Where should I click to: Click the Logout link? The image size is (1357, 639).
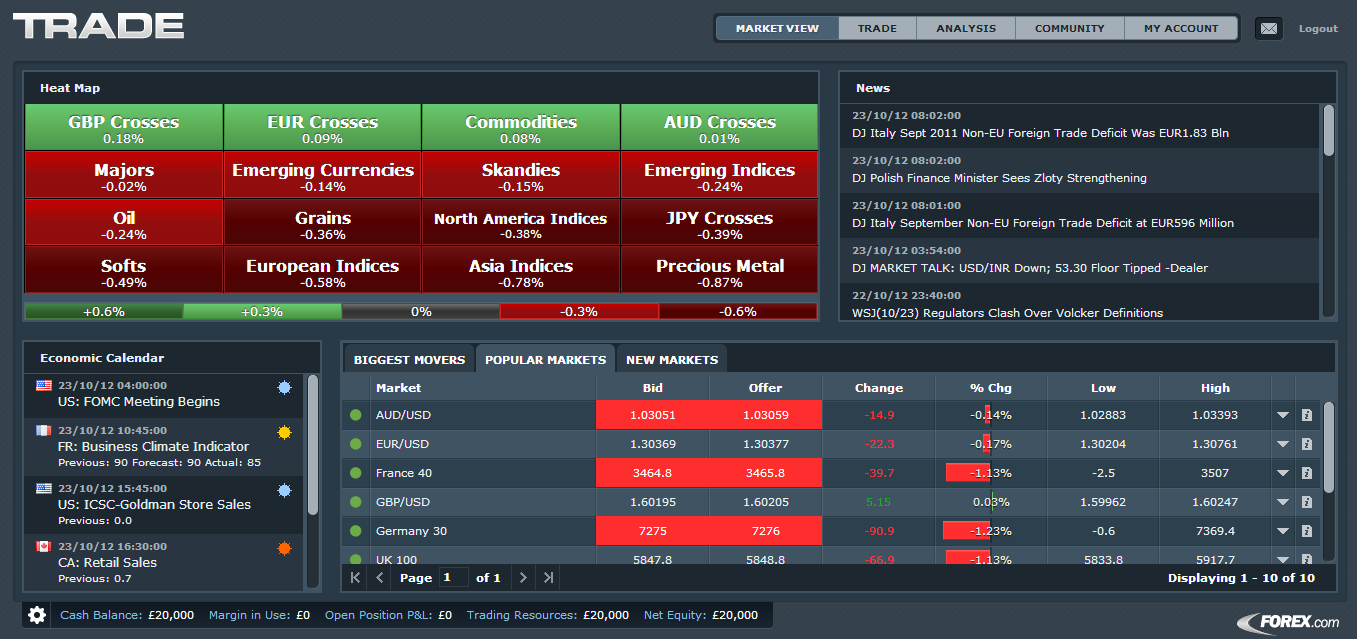[x=1318, y=28]
